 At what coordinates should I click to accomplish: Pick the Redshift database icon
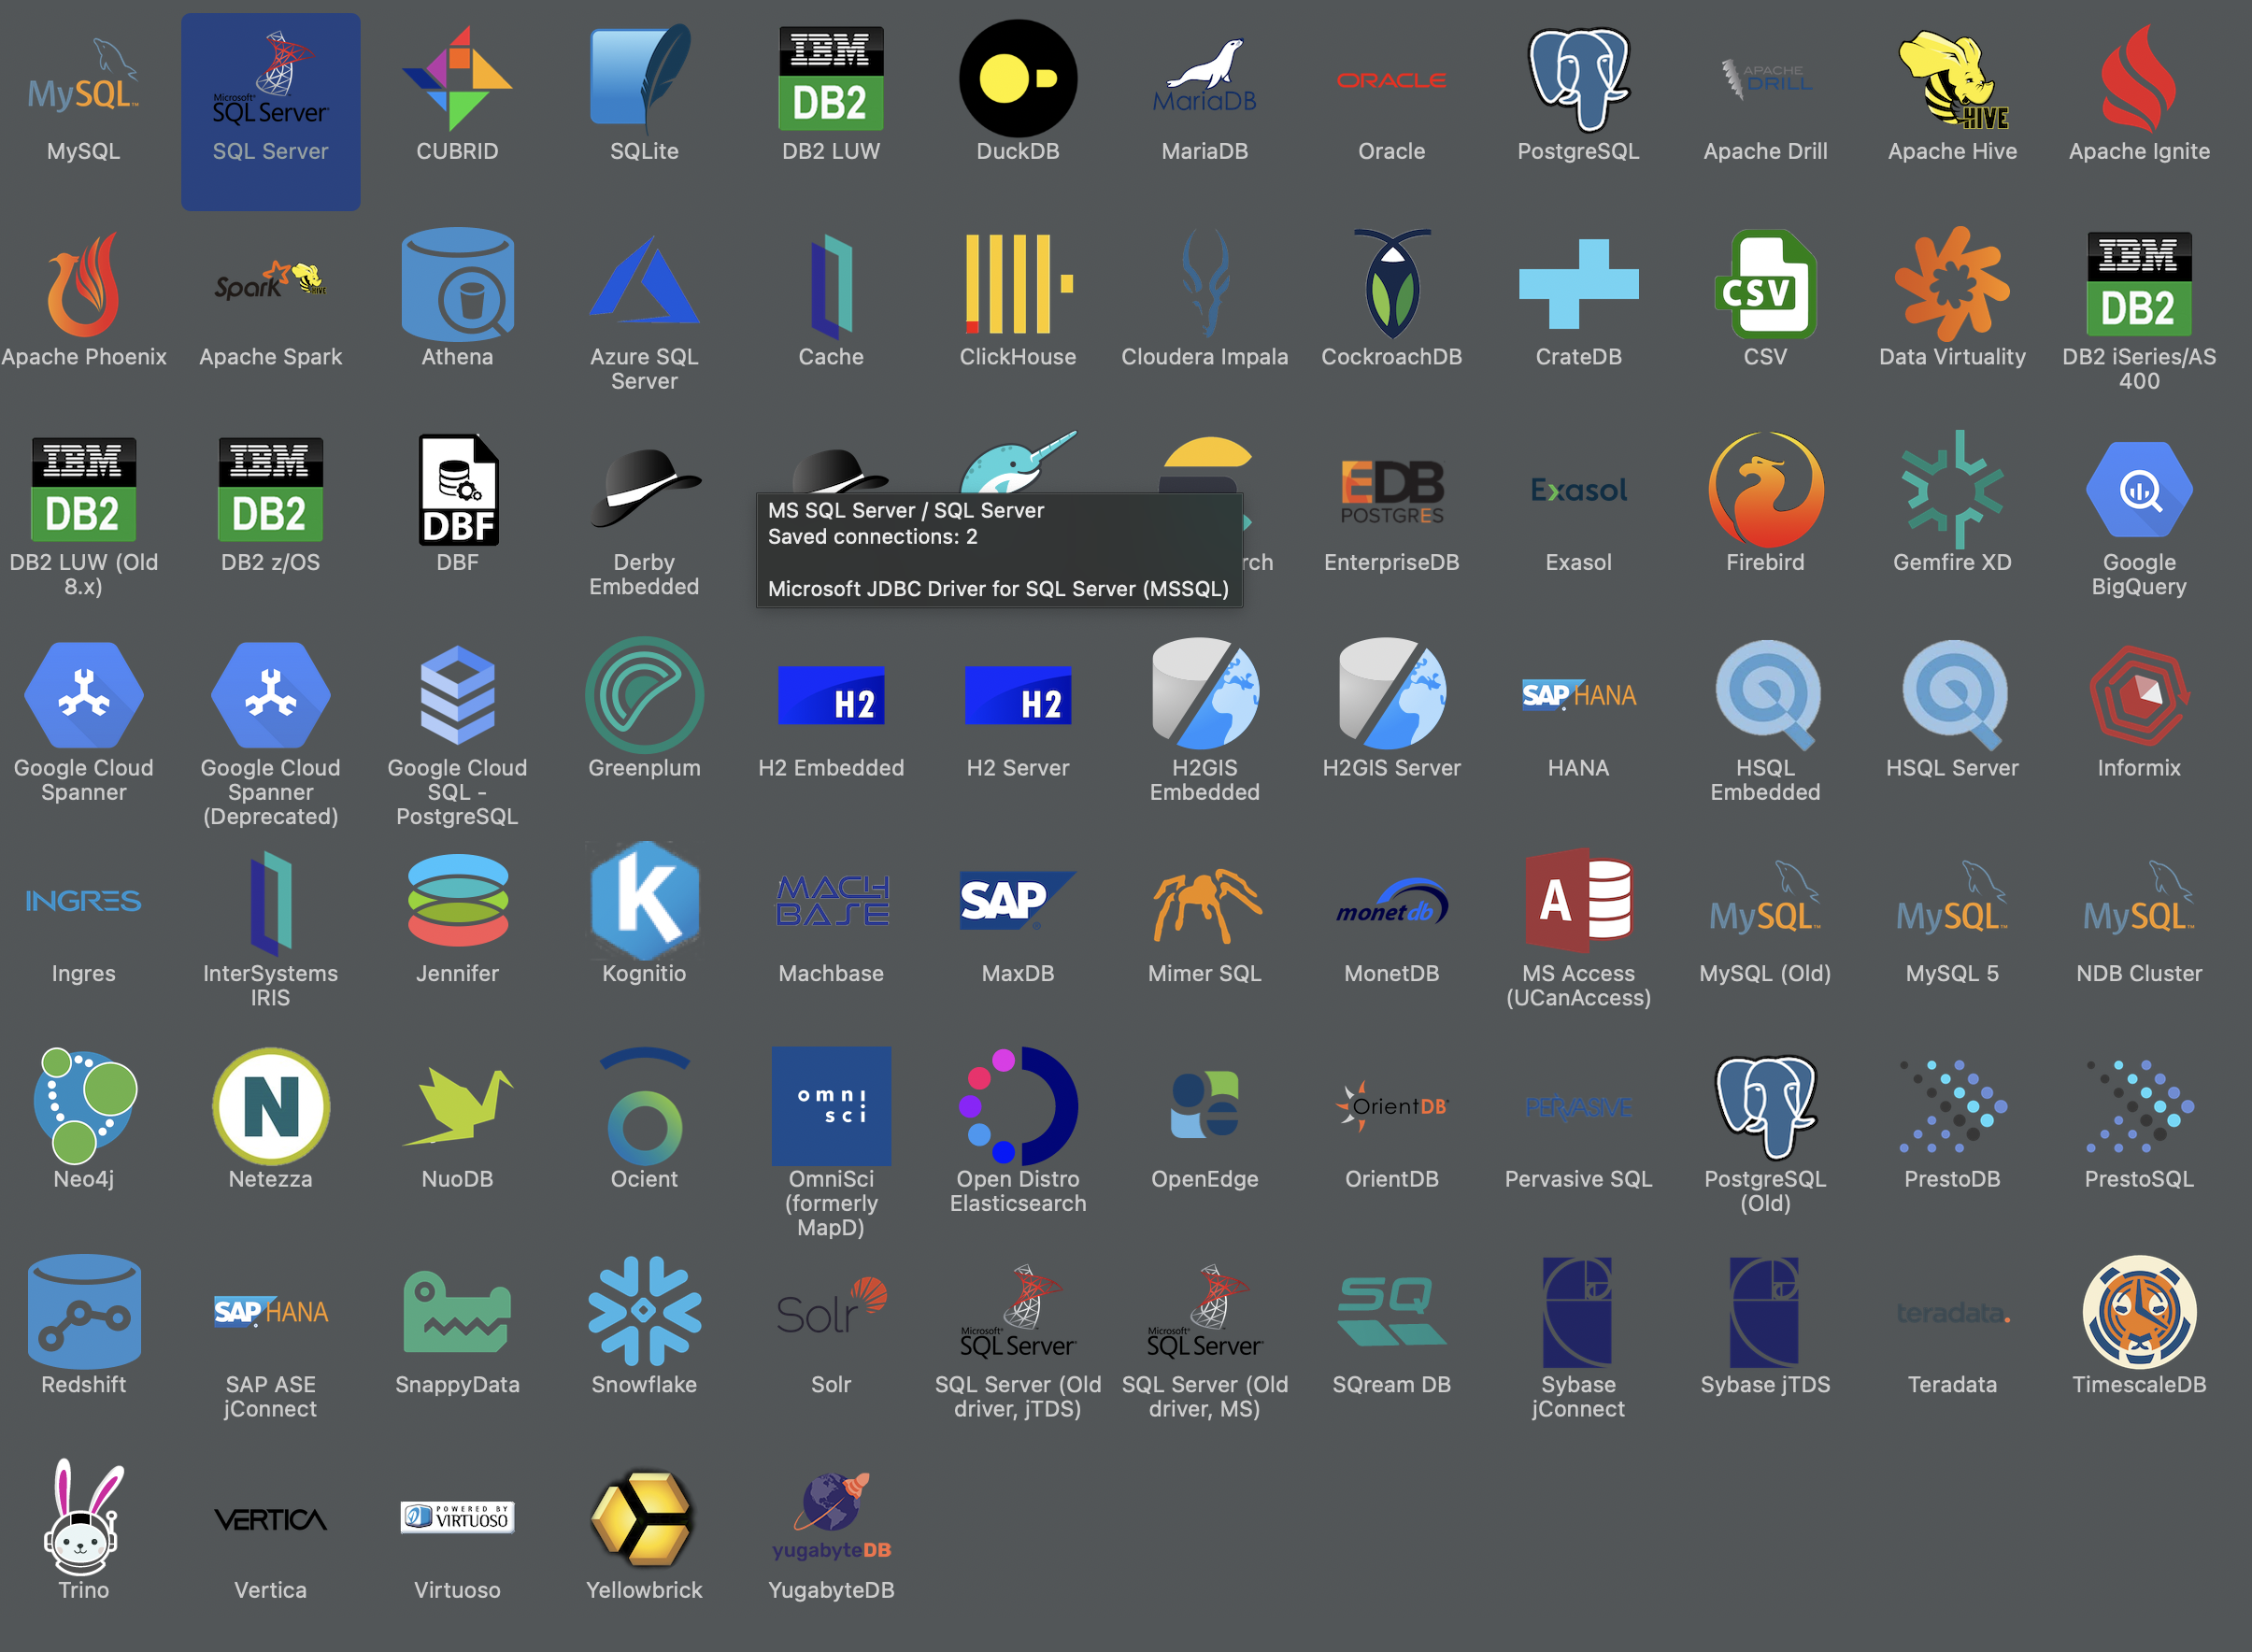point(83,1311)
